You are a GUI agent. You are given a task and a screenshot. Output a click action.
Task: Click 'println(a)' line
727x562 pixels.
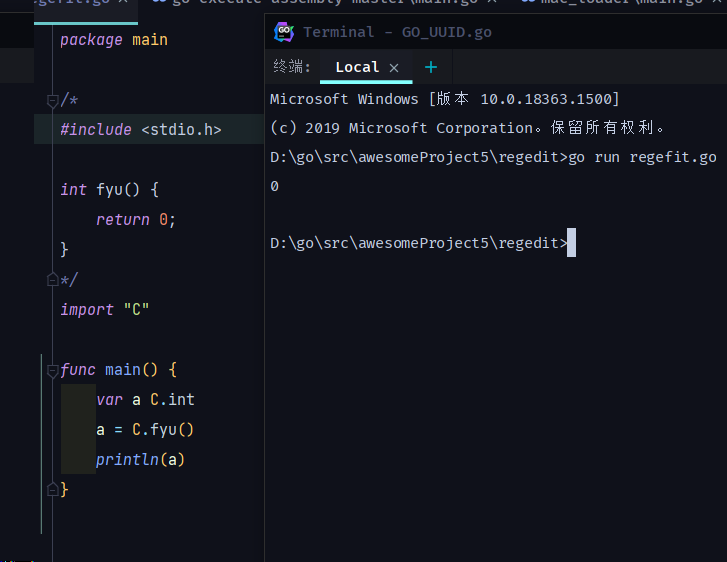tap(140, 460)
